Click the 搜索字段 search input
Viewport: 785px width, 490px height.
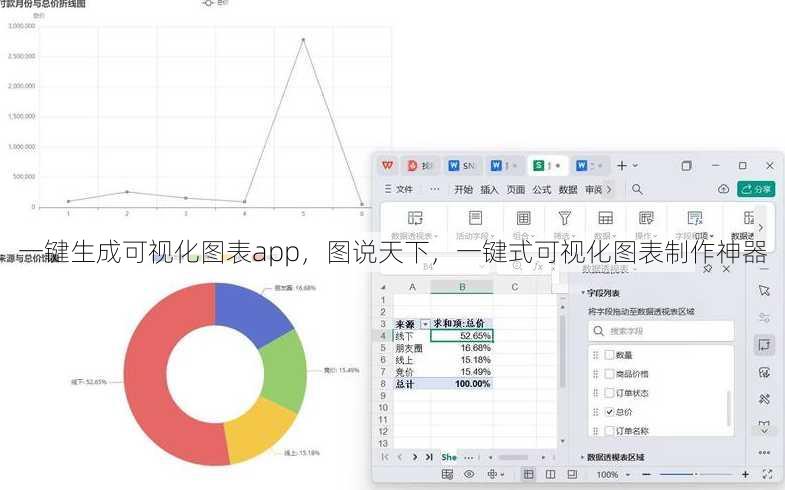click(x=661, y=331)
